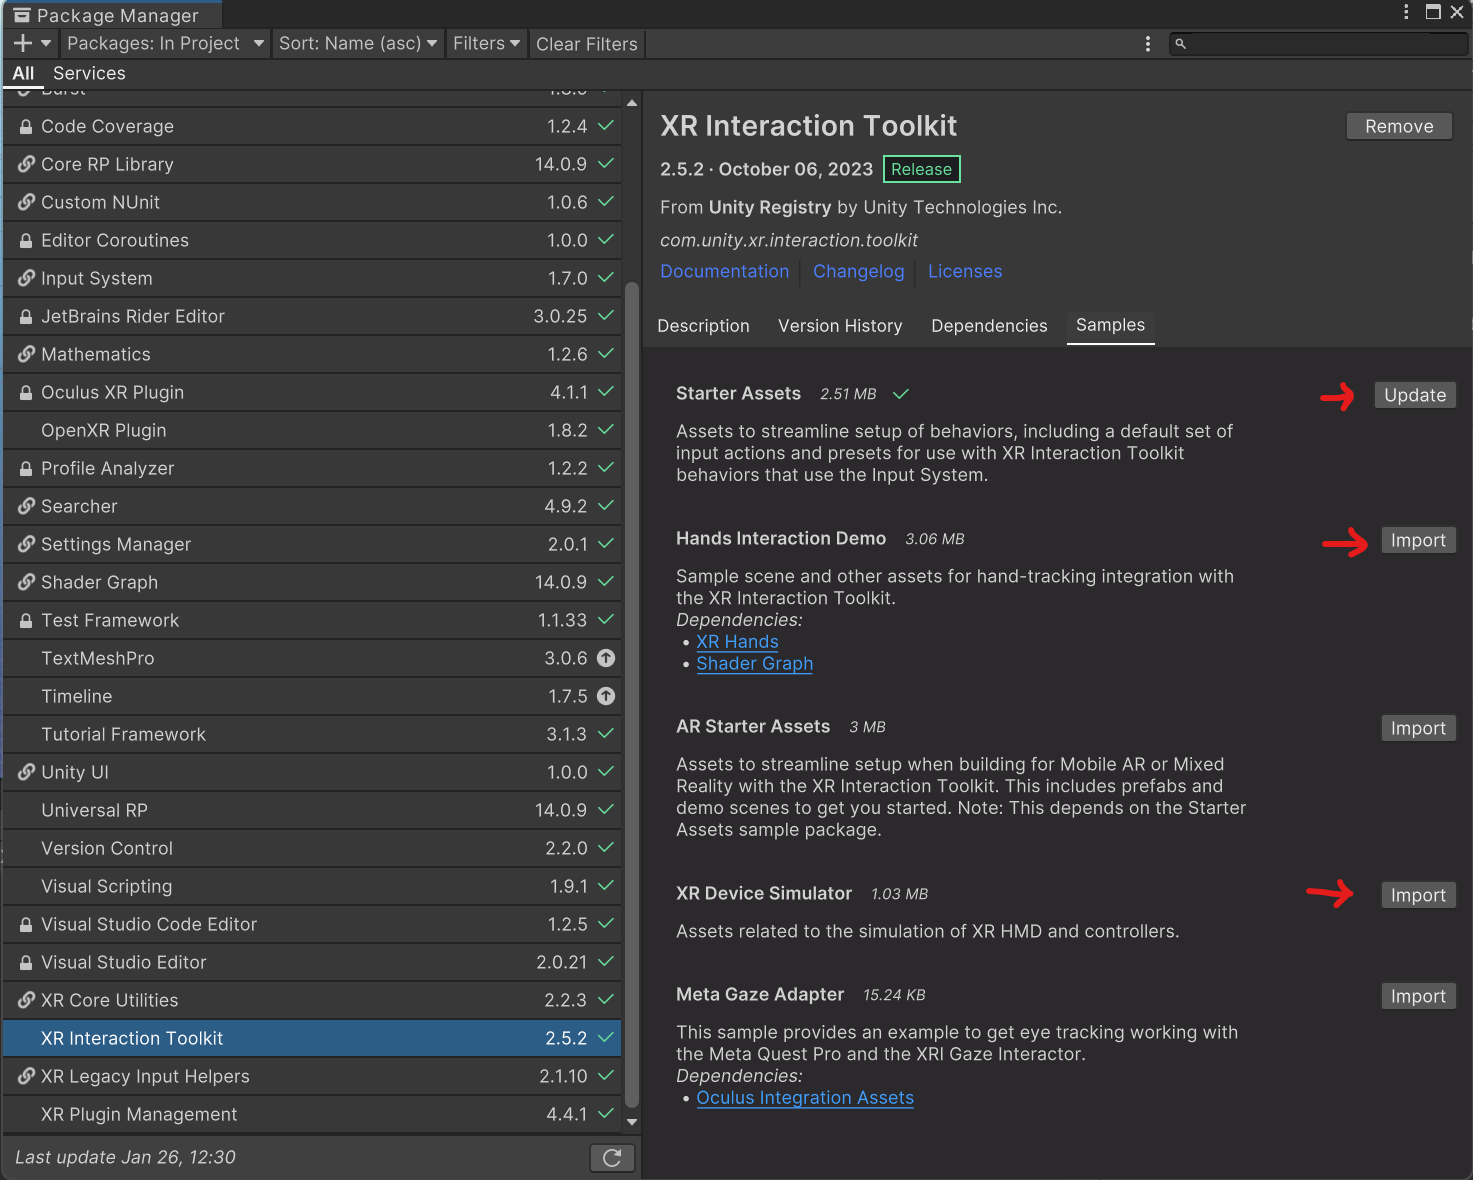The height and width of the screenshot is (1180, 1473).
Task: Click the add package plus icon
Action: click(x=23, y=44)
